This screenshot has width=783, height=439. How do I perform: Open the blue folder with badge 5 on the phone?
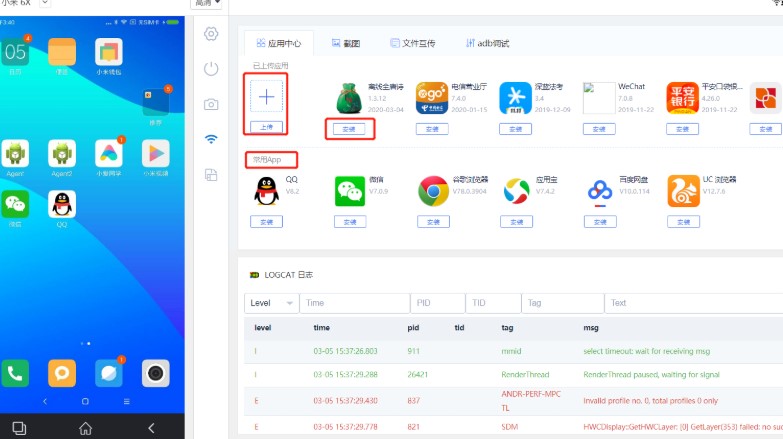156,102
